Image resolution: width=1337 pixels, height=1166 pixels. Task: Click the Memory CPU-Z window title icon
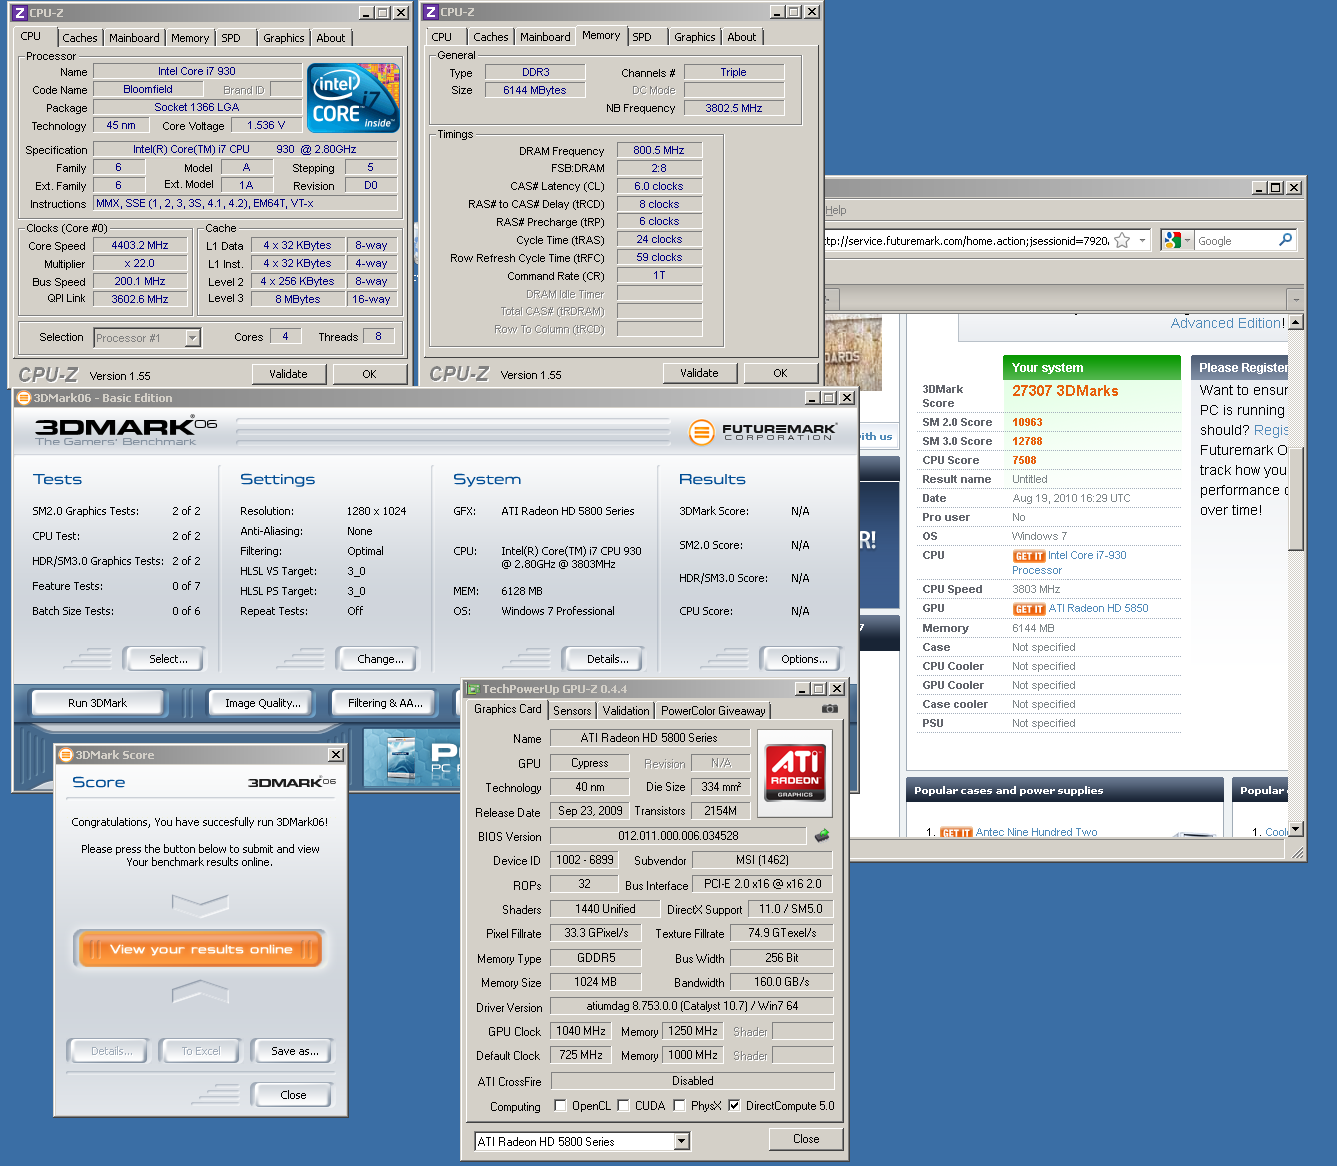pyautogui.click(x=430, y=12)
